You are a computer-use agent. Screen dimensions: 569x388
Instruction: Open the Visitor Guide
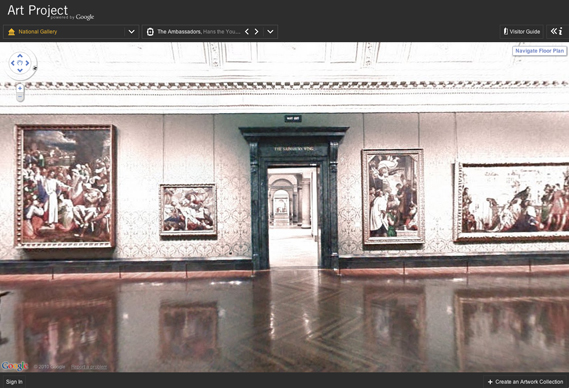[521, 32]
